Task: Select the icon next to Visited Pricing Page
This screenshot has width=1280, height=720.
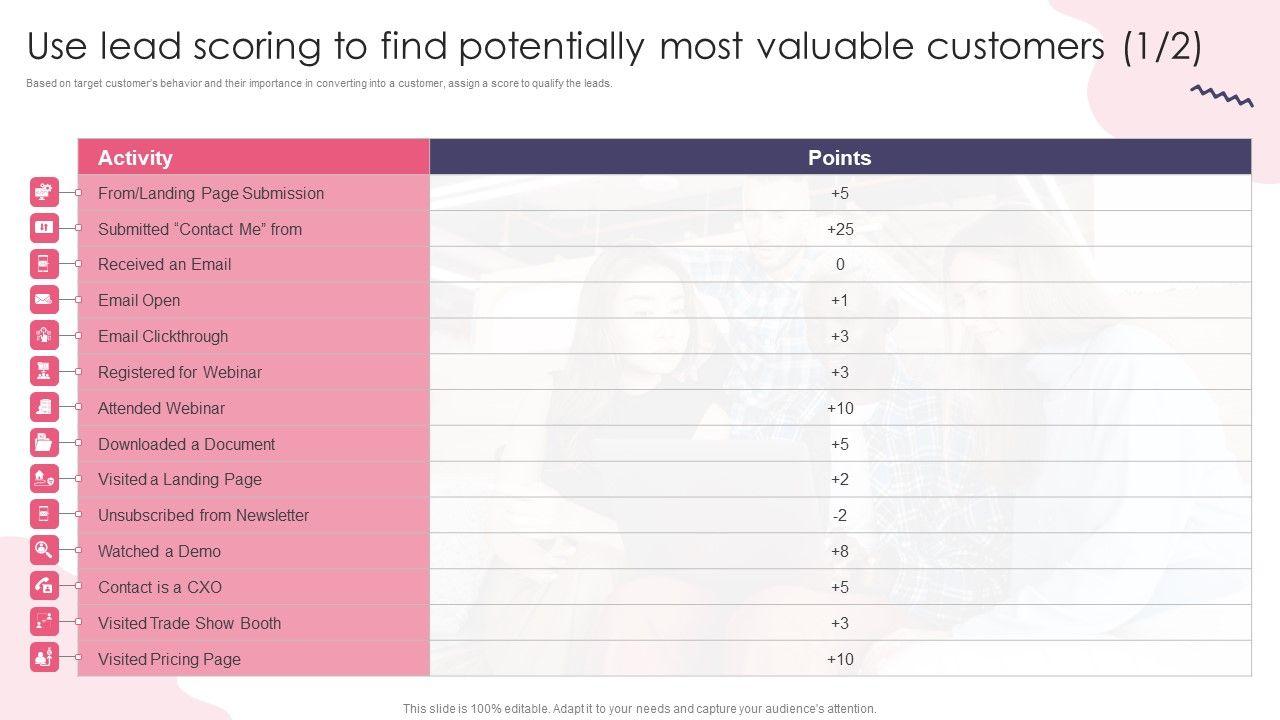Action: (x=44, y=657)
